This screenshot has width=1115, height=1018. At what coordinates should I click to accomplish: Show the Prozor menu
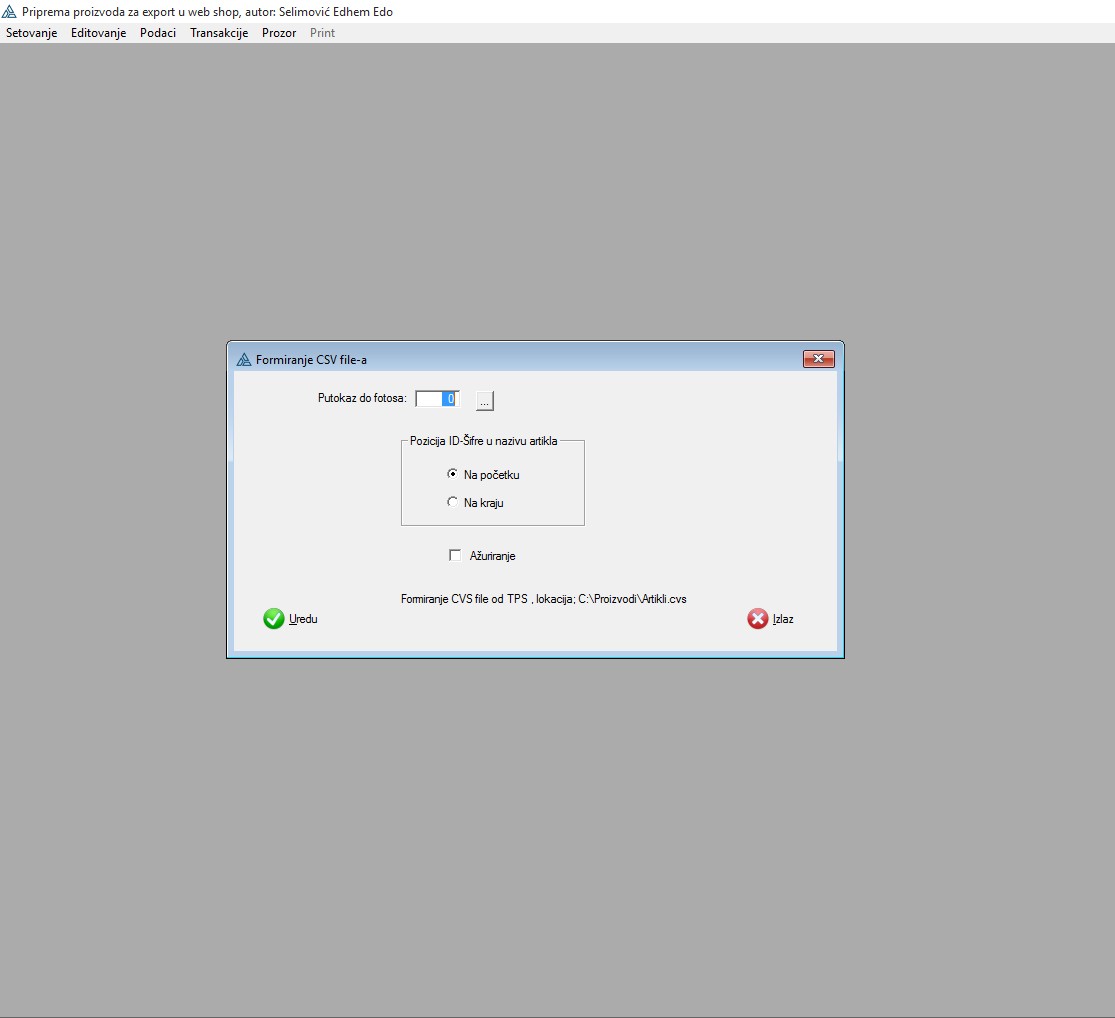coord(279,33)
